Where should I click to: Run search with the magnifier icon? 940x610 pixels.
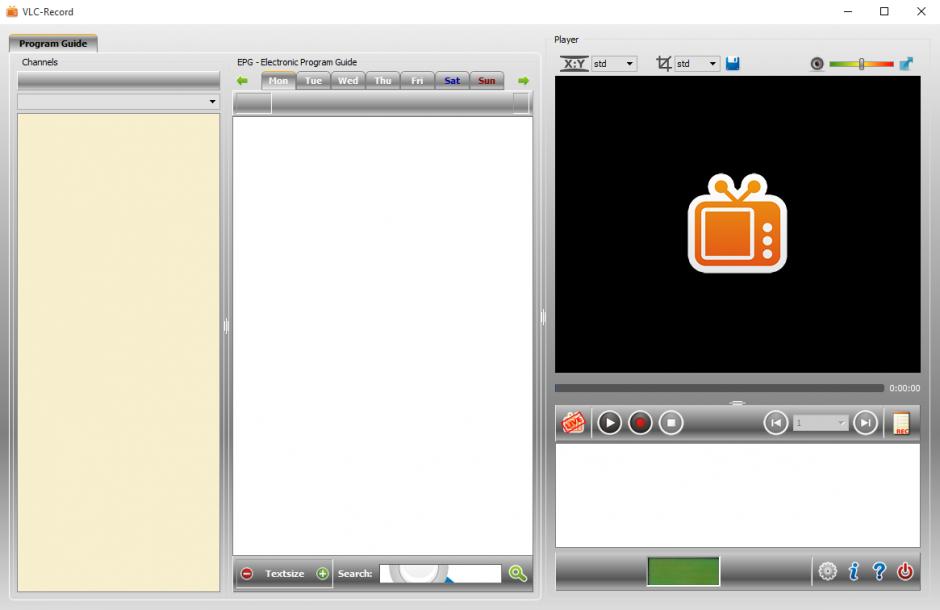(x=517, y=573)
